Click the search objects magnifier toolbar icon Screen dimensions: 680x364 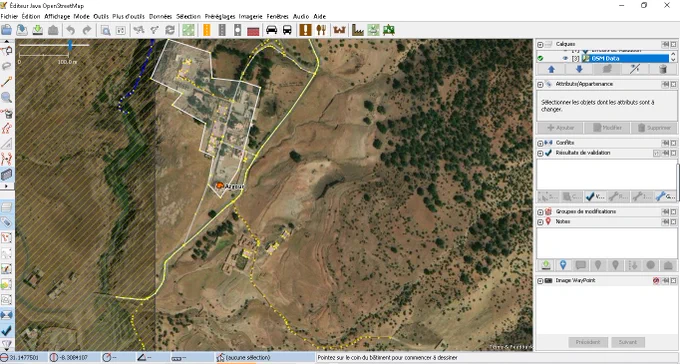[x=105, y=30]
